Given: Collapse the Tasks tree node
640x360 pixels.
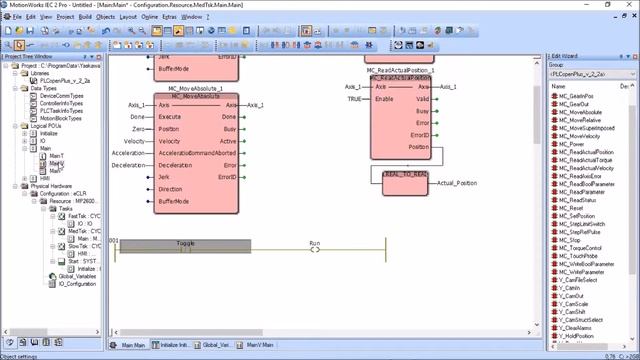Looking at the screenshot, I should tap(44, 209).
